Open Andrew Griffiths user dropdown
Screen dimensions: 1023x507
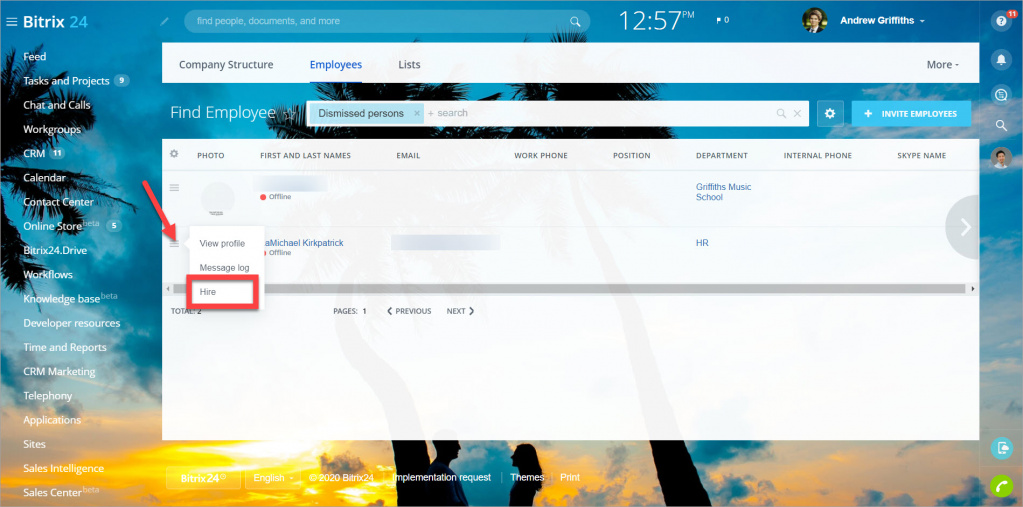click(882, 21)
